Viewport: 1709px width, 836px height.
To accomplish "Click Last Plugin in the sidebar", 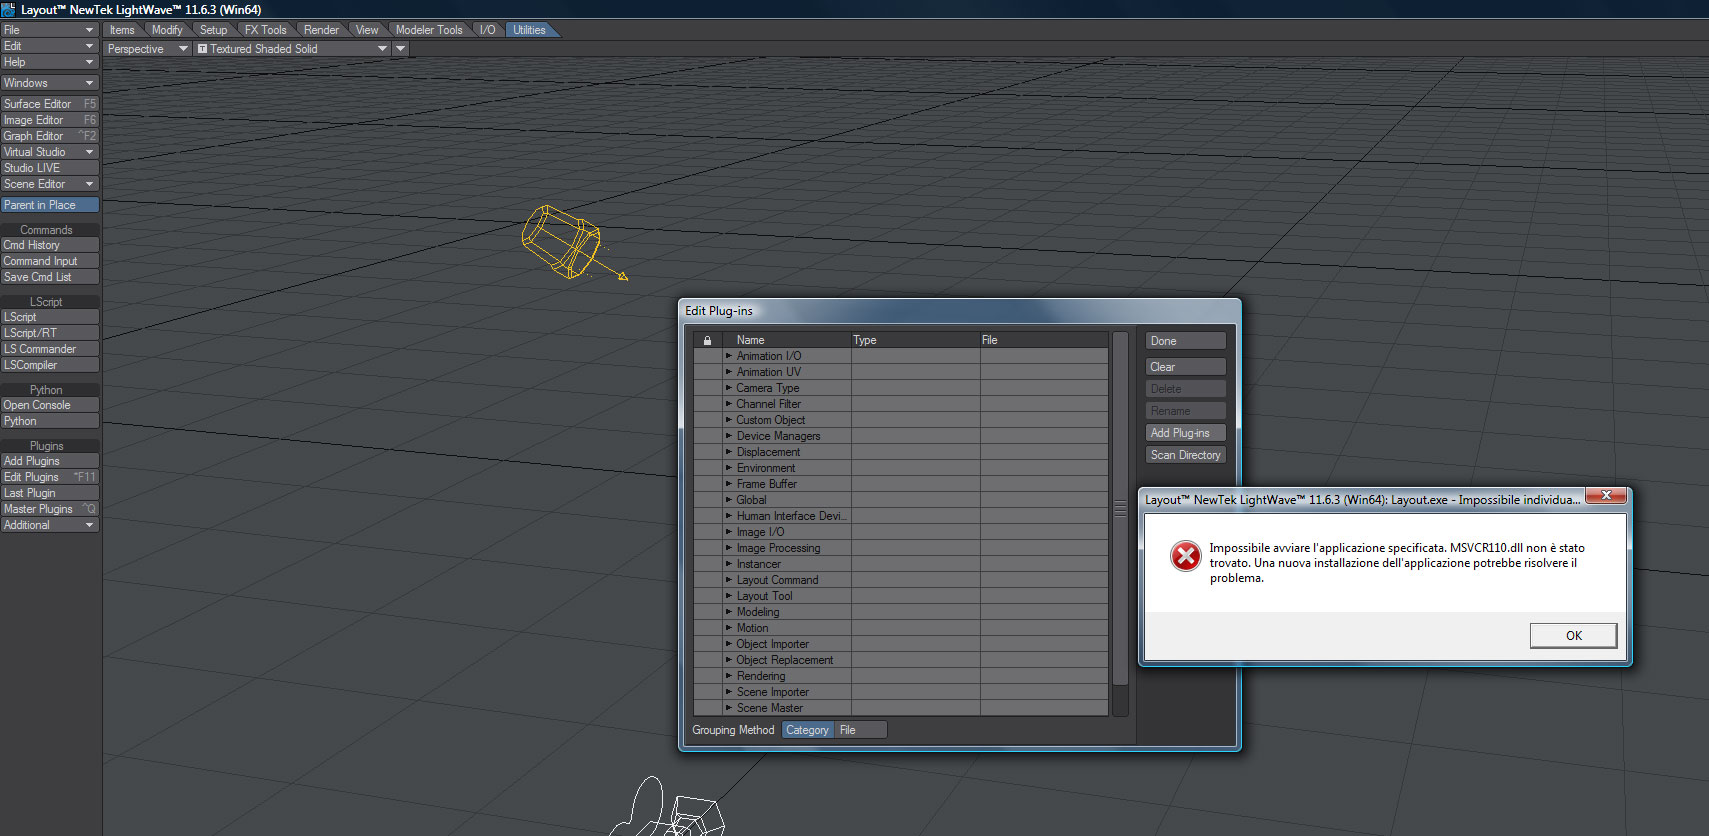I will click(50, 493).
